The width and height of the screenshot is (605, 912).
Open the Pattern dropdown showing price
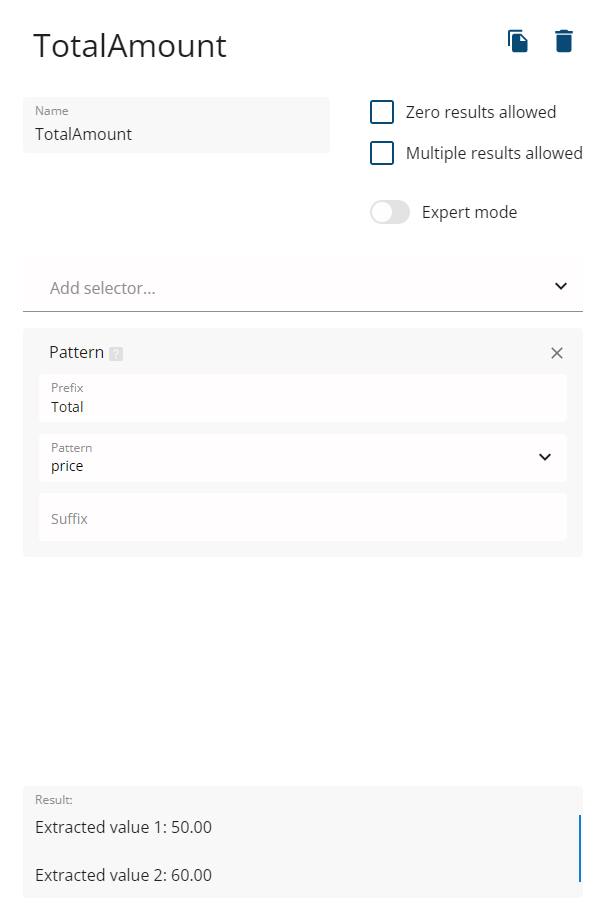[x=290, y=458]
